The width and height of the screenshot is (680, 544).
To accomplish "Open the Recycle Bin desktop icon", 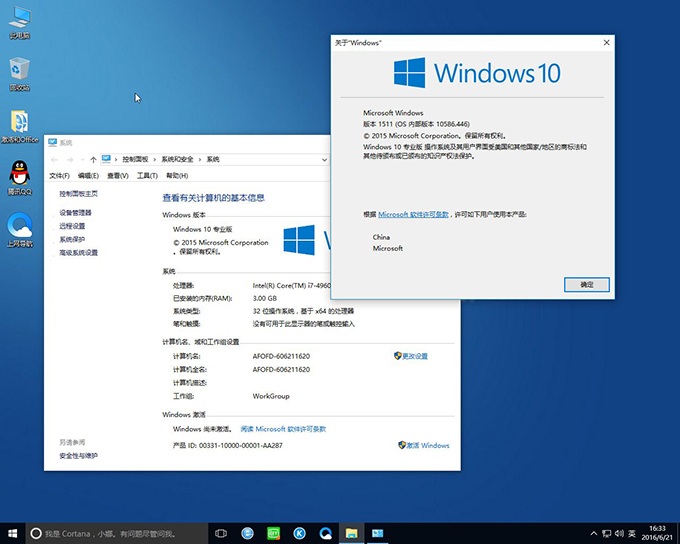I will pyautogui.click(x=19, y=70).
